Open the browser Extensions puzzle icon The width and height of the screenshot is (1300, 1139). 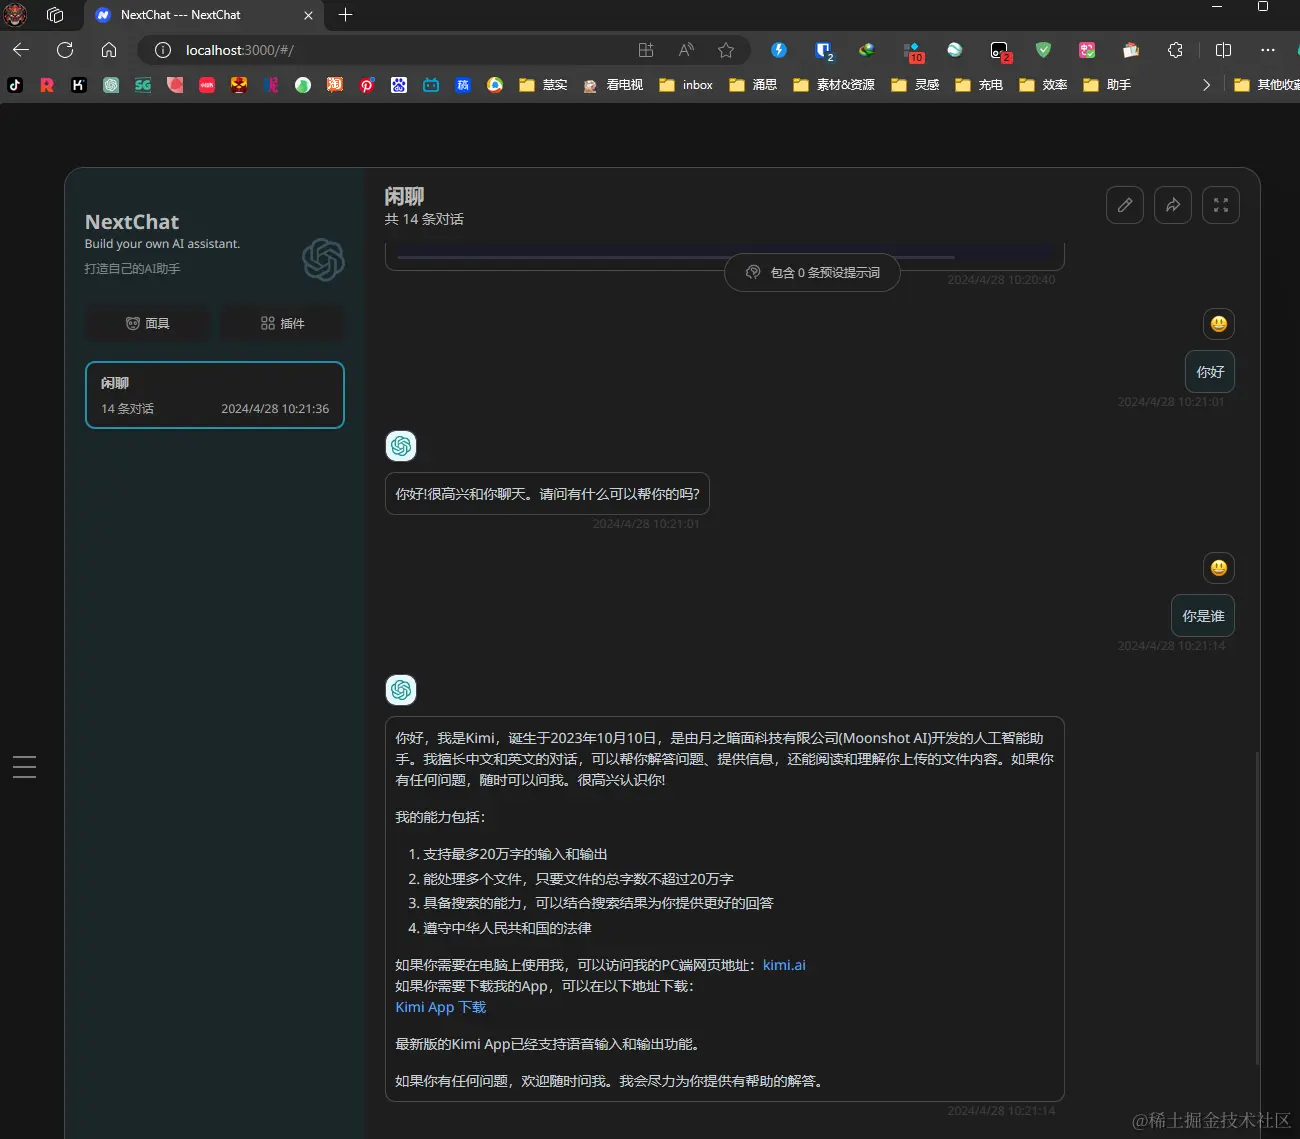(x=1175, y=50)
